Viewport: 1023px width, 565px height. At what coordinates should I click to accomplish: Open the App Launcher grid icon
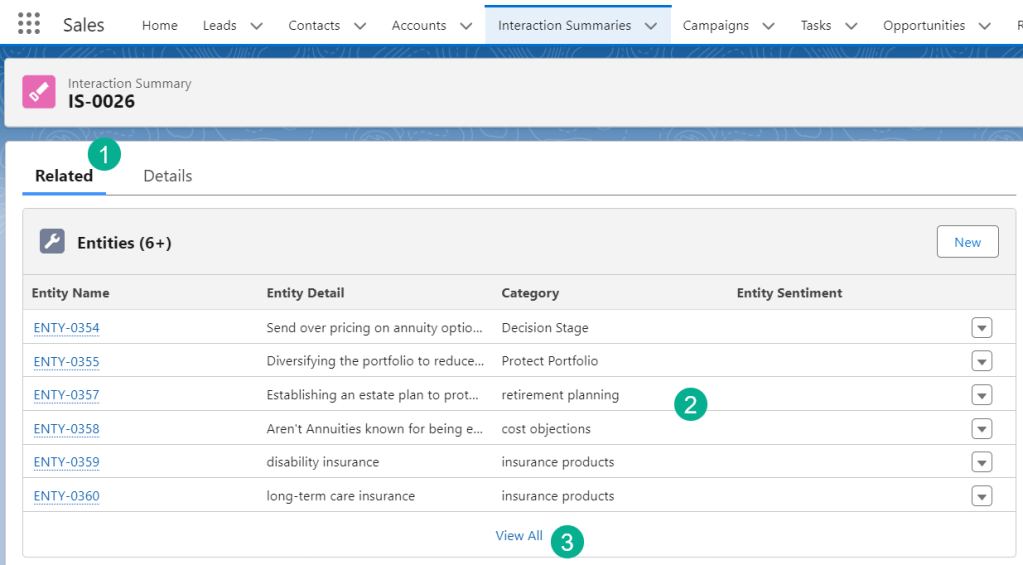pyautogui.click(x=29, y=25)
